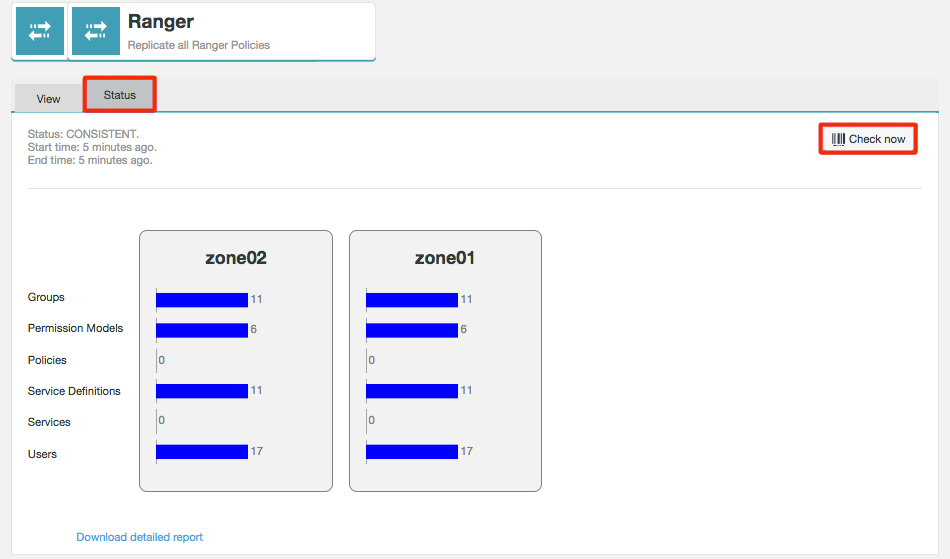Download the detailed report
Viewport: 950px width, 559px height.
[139, 537]
